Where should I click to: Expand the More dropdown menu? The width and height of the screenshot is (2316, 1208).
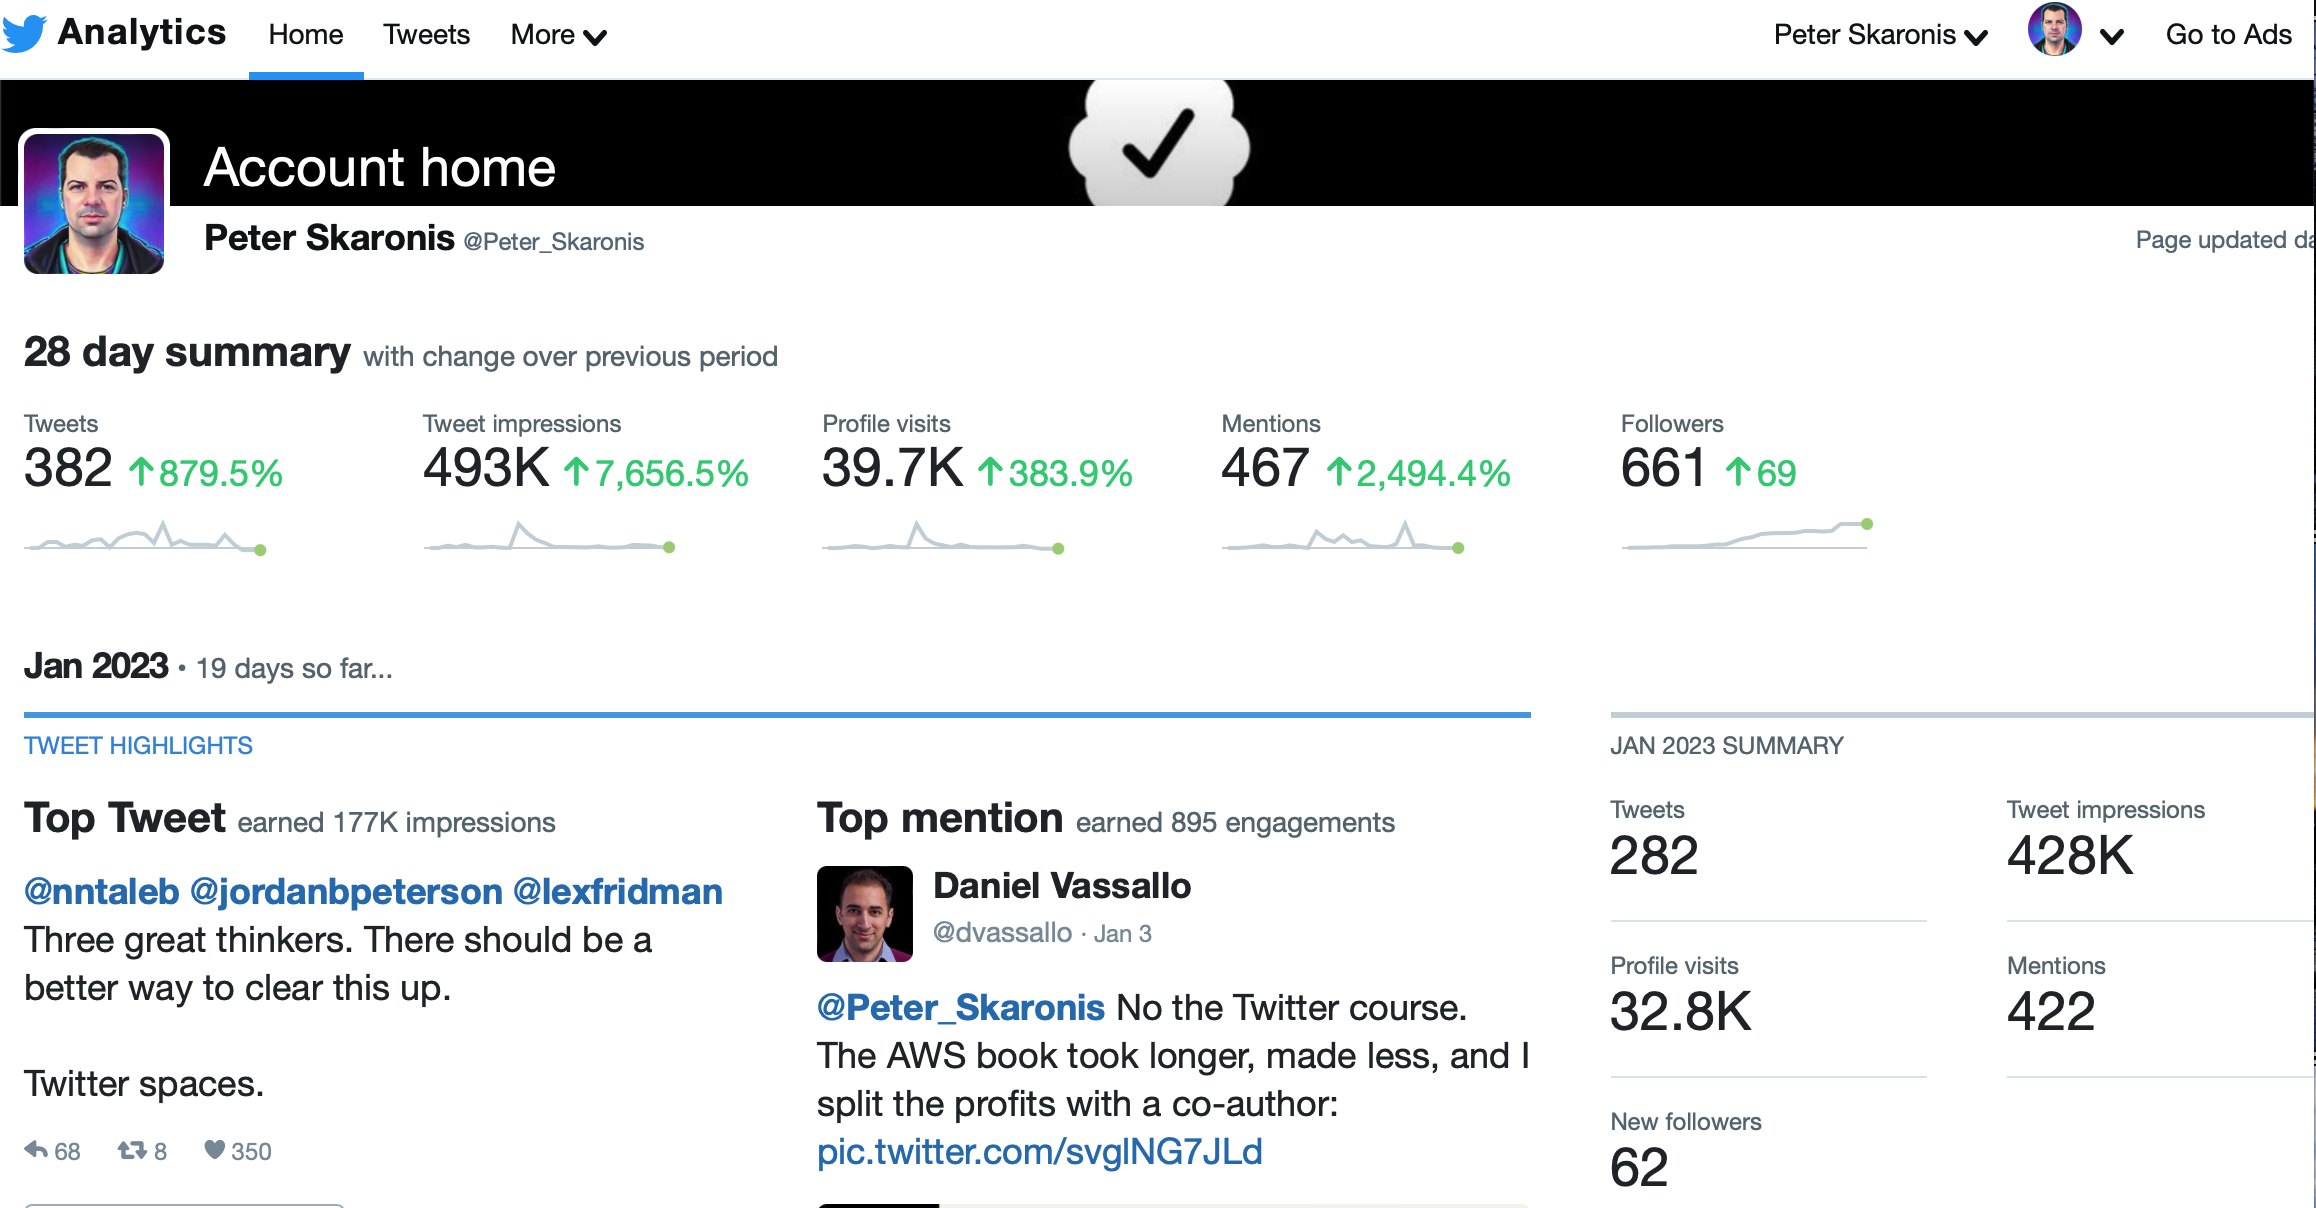(558, 35)
